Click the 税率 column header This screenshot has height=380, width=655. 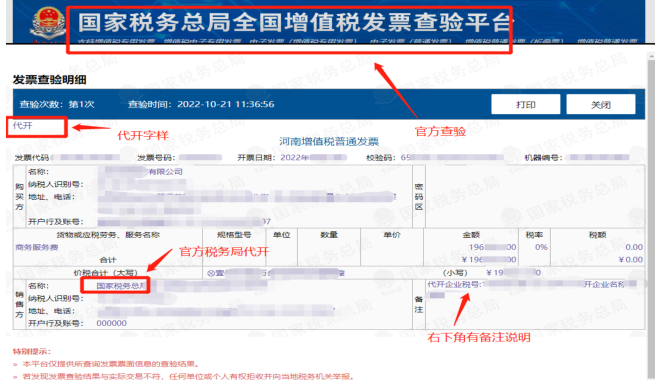click(x=534, y=235)
